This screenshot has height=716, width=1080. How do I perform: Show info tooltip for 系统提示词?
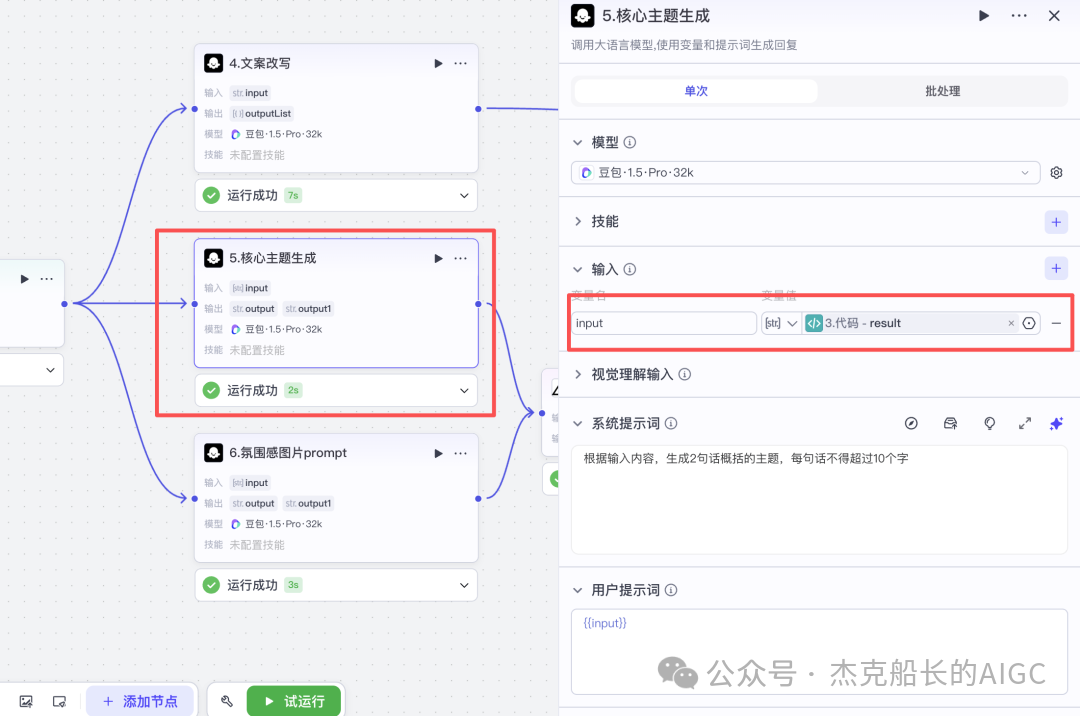coord(671,423)
